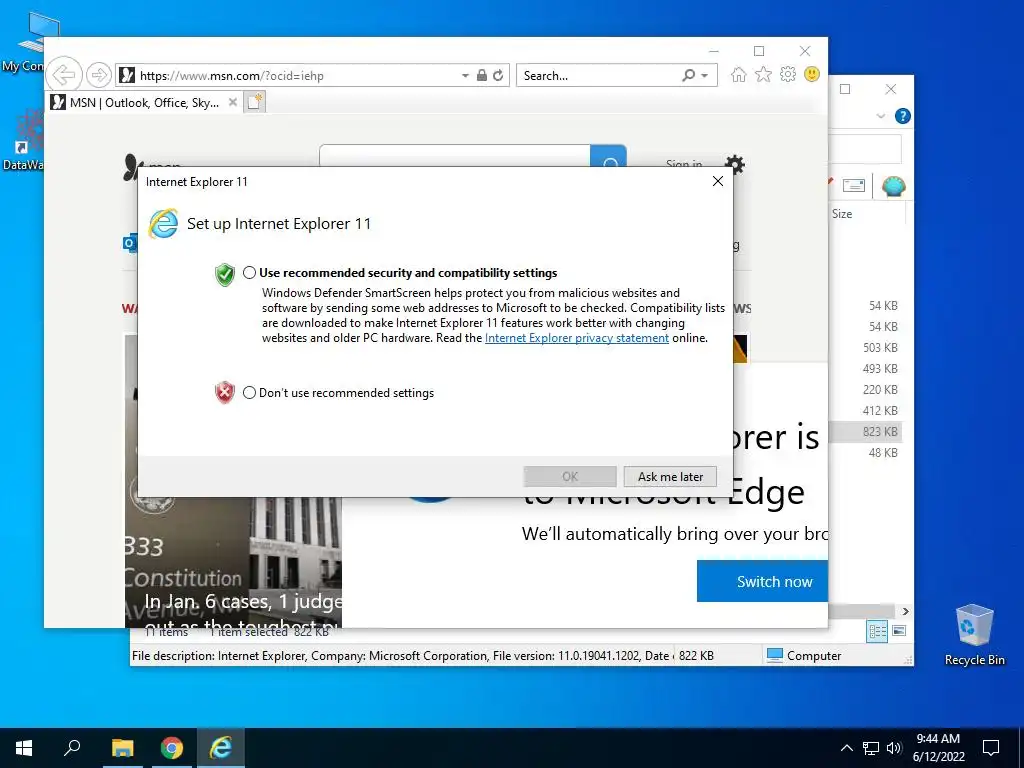Image resolution: width=1024 pixels, height=768 pixels.
Task: Expand the File Explorer ribbon chevron
Action: tap(880, 116)
